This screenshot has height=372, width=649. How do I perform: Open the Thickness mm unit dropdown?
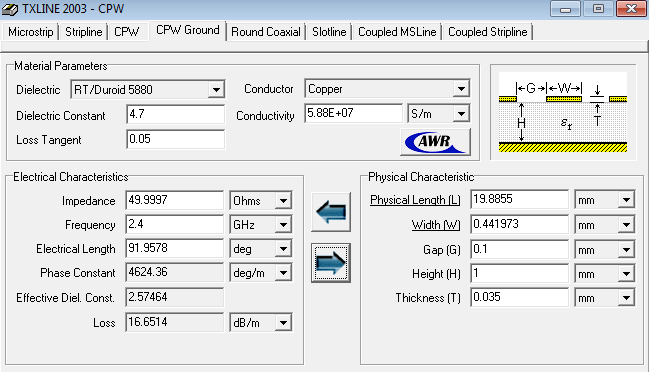[x=626, y=298]
